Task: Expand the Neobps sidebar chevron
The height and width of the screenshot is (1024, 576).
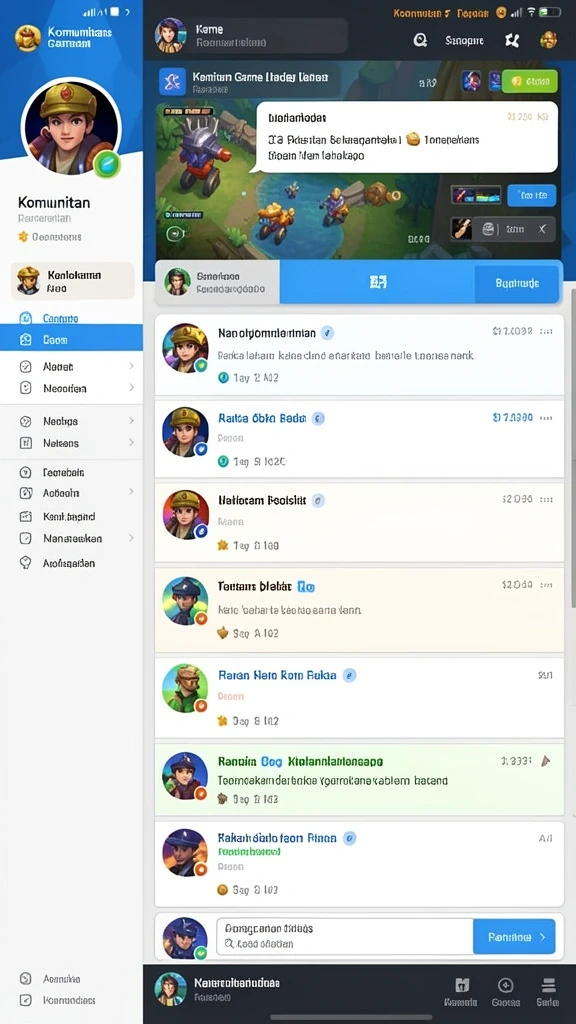Action: (131, 421)
